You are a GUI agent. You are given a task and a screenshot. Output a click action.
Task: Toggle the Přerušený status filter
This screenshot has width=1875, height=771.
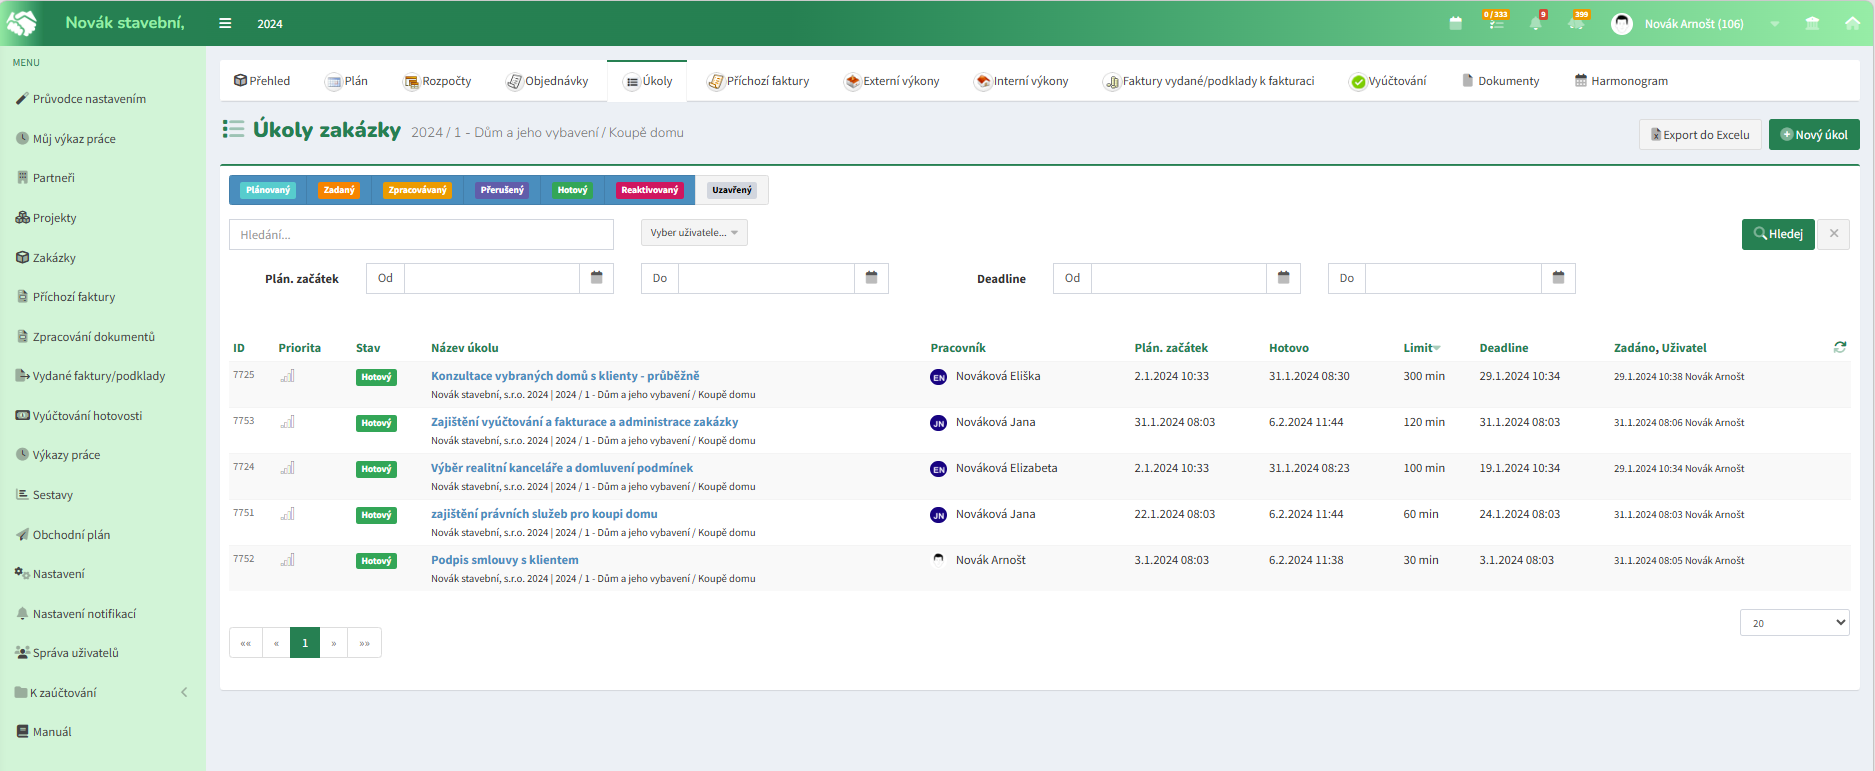click(x=502, y=190)
